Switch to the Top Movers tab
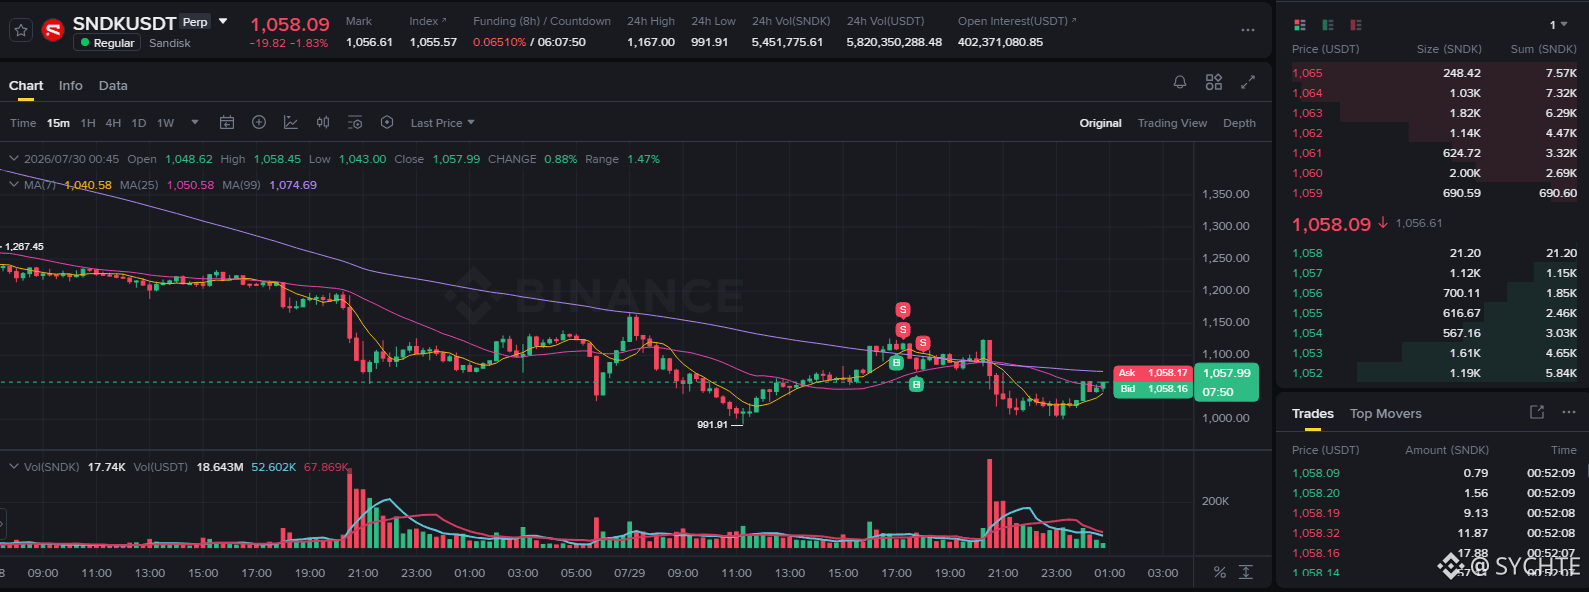This screenshot has width=1589, height=592. click(x=1385, y=413)
